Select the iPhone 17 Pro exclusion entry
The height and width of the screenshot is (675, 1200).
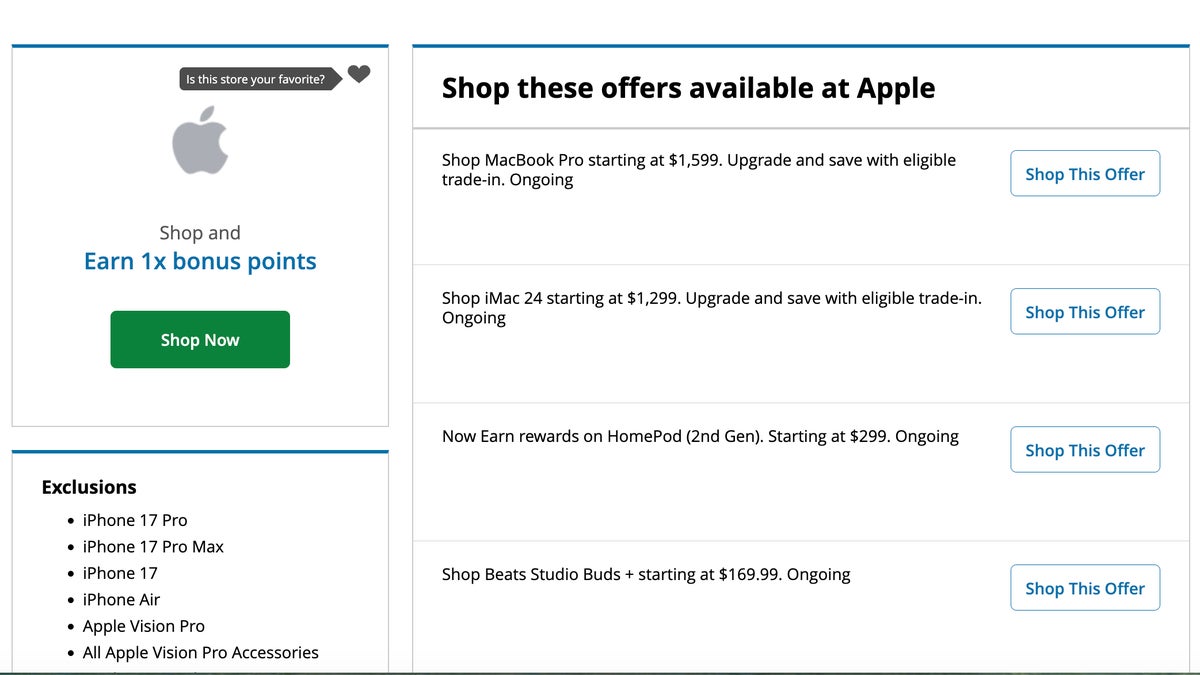click(134, 520)
